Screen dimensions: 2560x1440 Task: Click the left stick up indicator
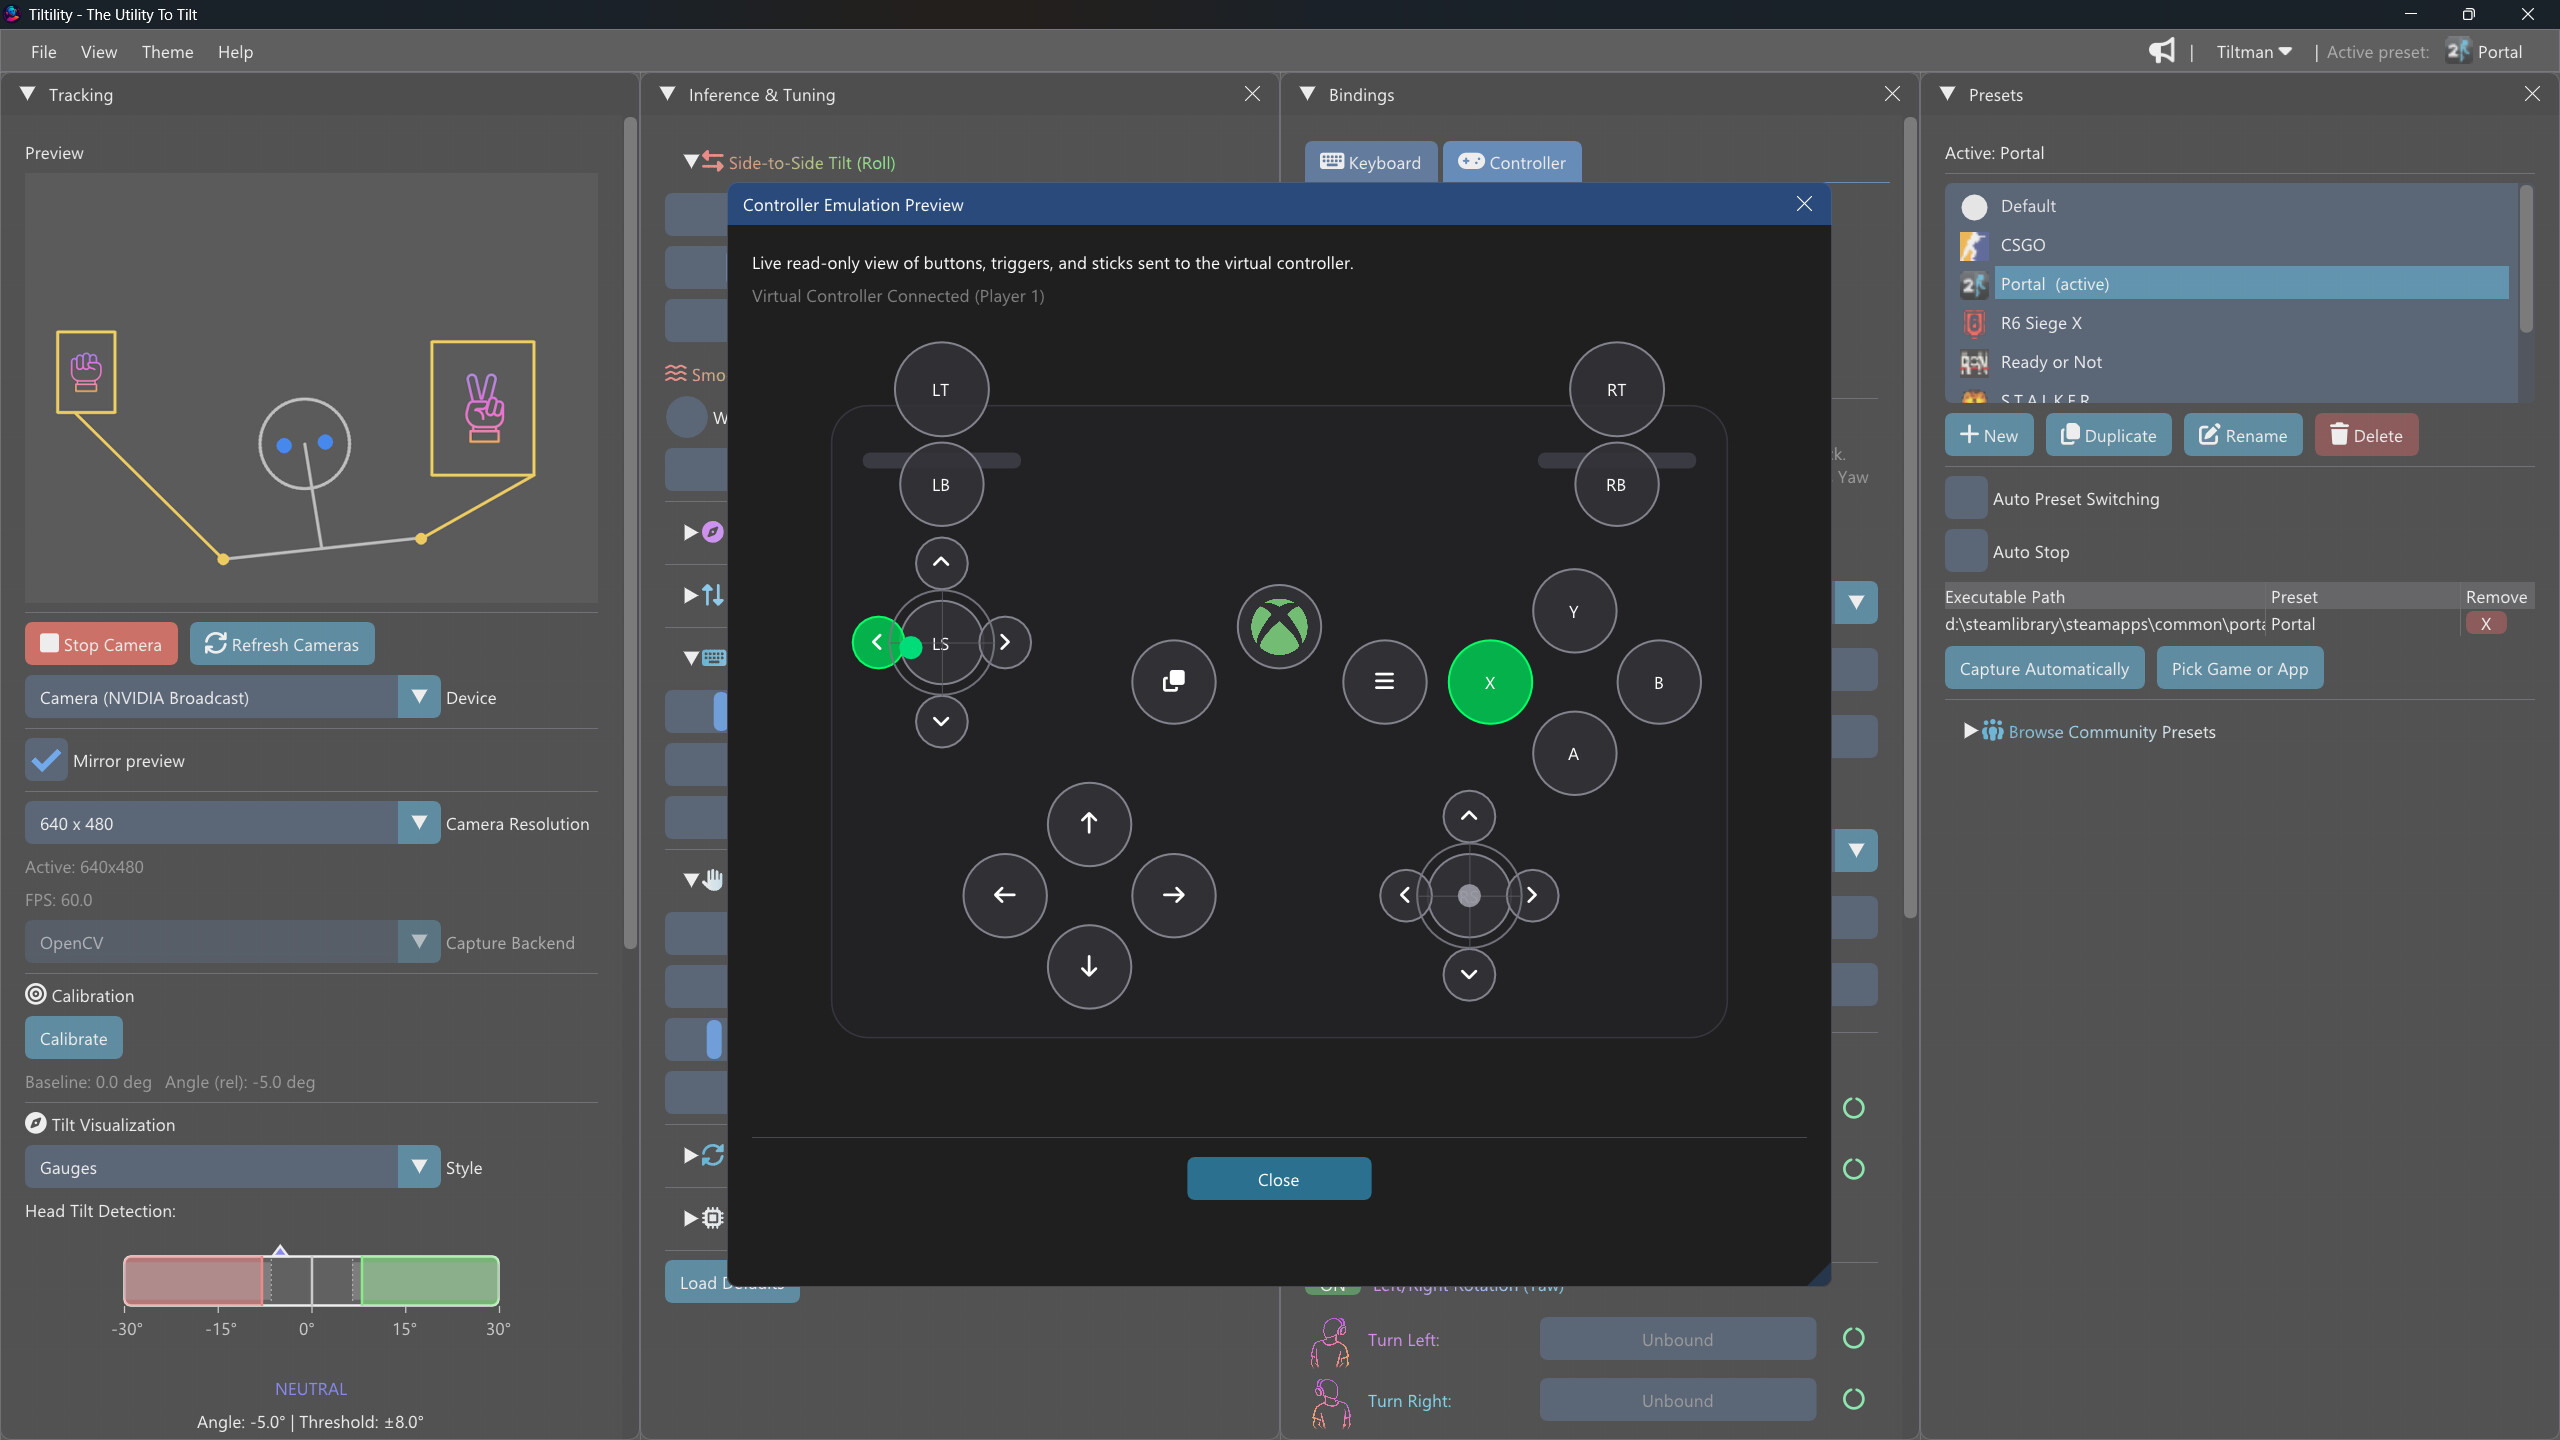pos(941,562)
